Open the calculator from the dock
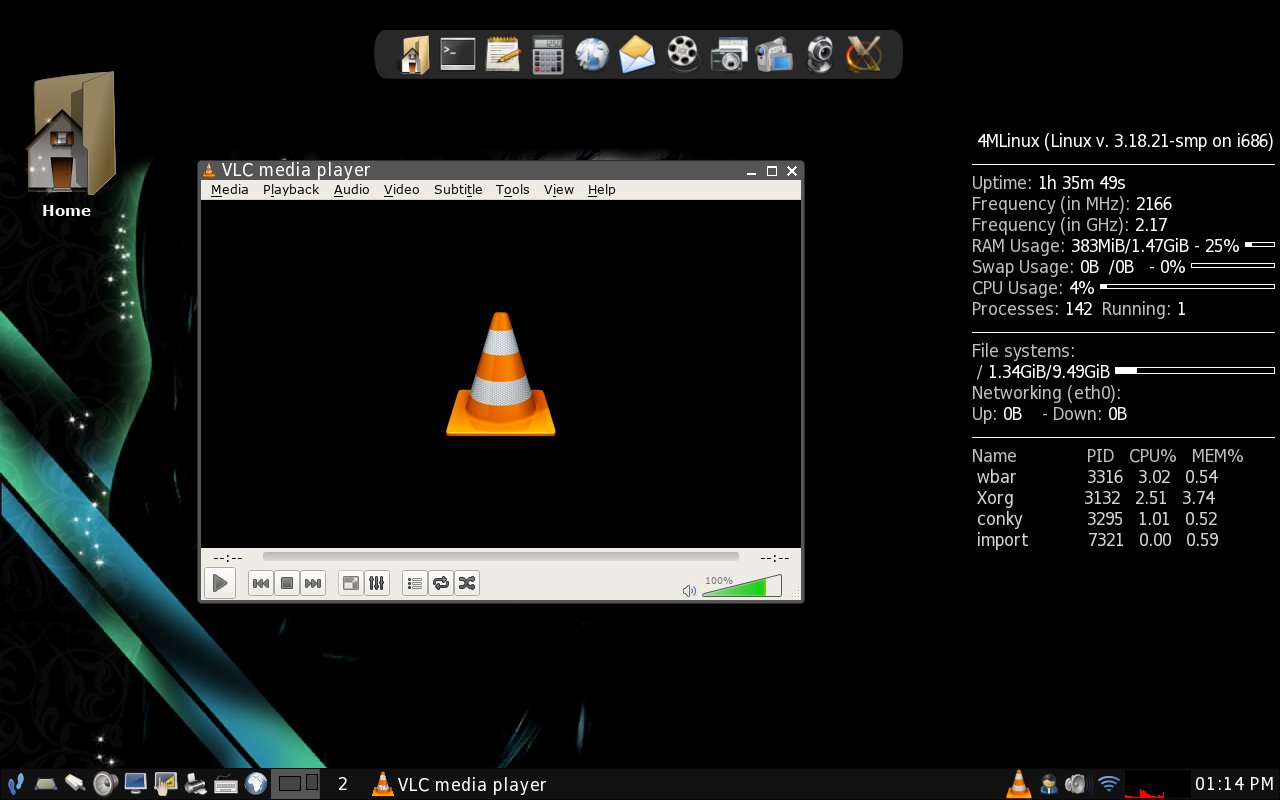This screenshot has height=800, width=1280. (x=547, y=54)
